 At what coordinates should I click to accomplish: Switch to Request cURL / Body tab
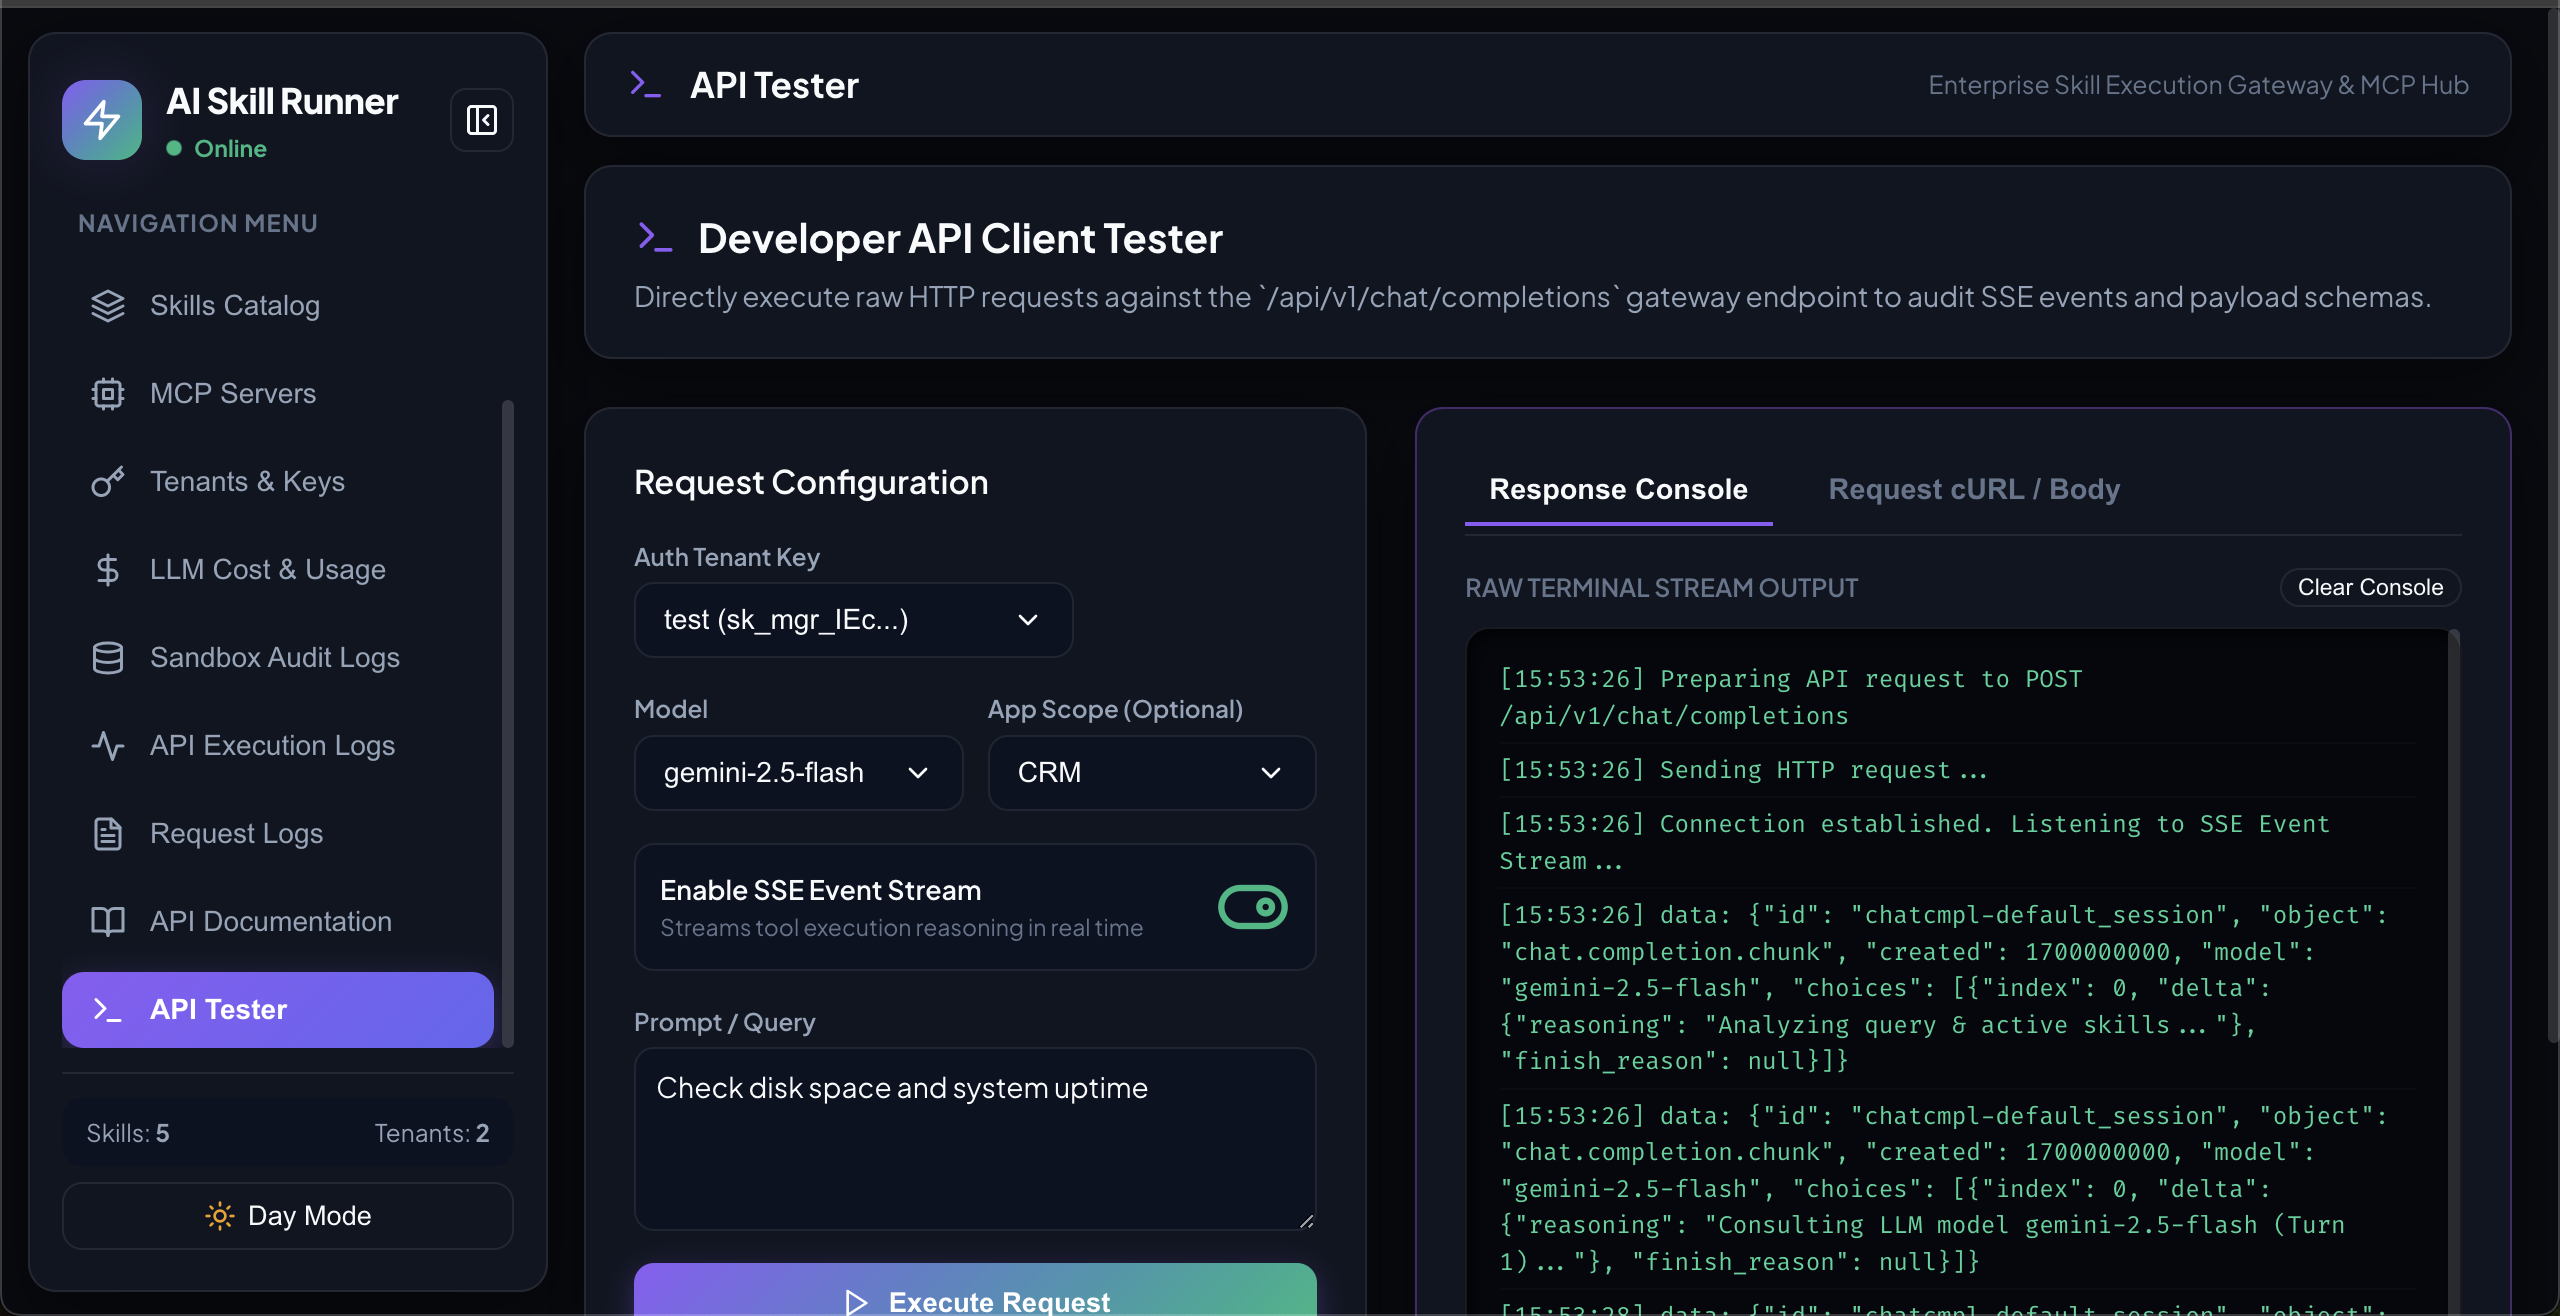(x=1974, y=489)
